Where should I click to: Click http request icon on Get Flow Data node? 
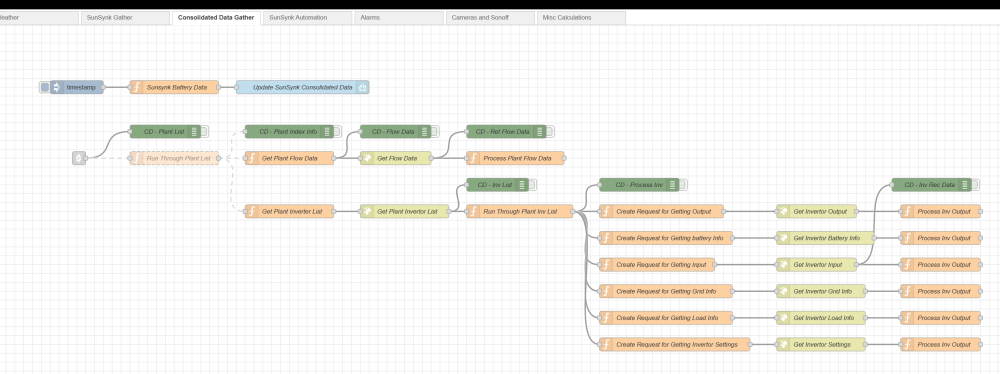pos(366,158)
